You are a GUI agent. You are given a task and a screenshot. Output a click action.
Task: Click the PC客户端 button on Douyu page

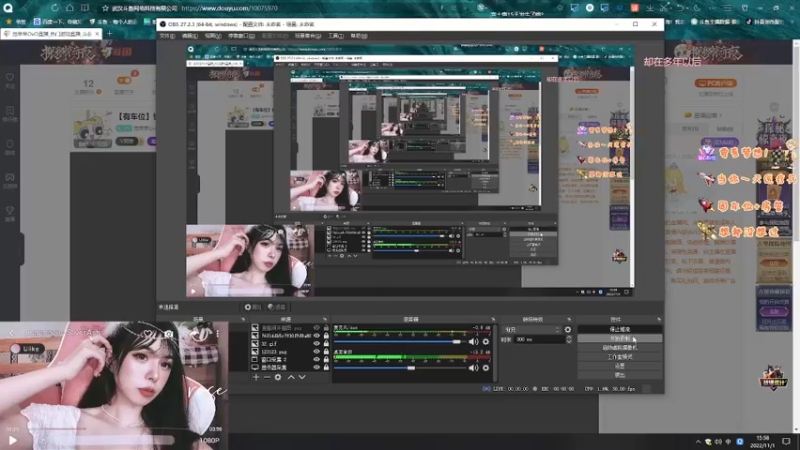(x=716, y=83)
